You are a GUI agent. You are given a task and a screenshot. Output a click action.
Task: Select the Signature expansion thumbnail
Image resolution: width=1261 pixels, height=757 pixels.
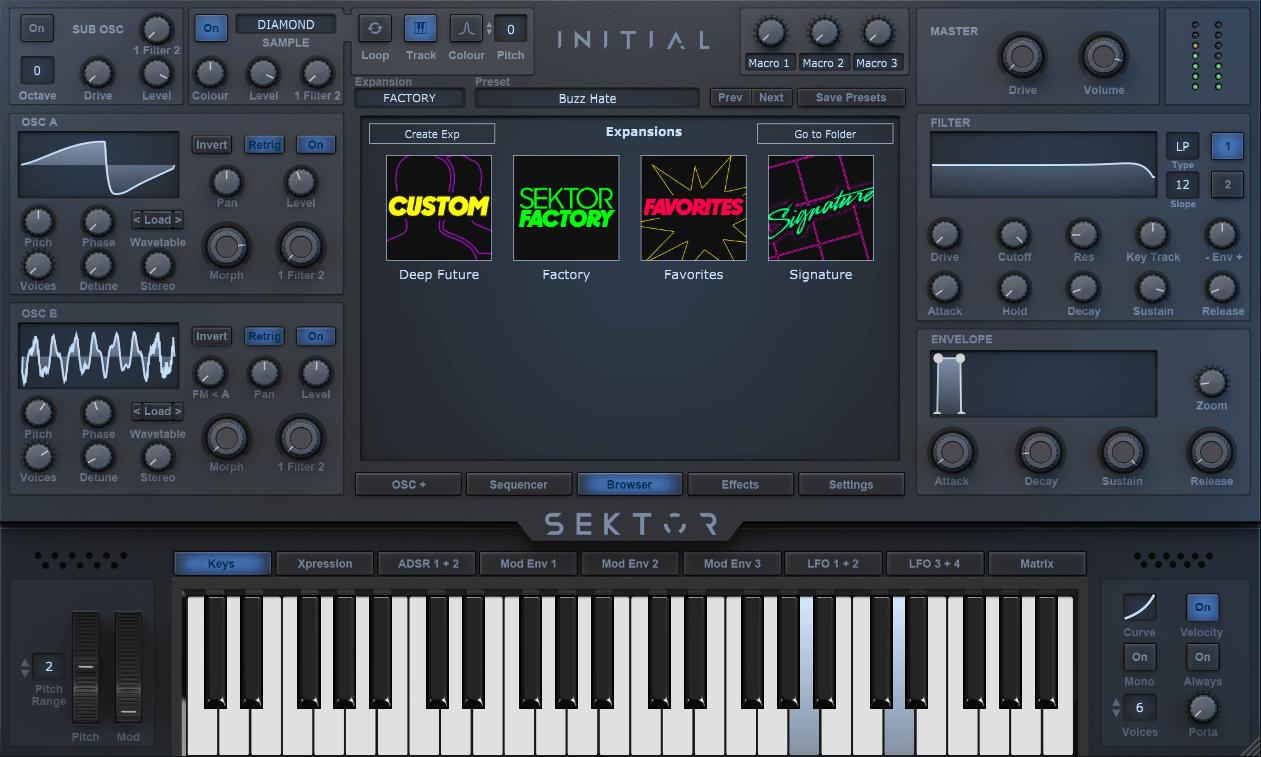(x=821, y=208)
